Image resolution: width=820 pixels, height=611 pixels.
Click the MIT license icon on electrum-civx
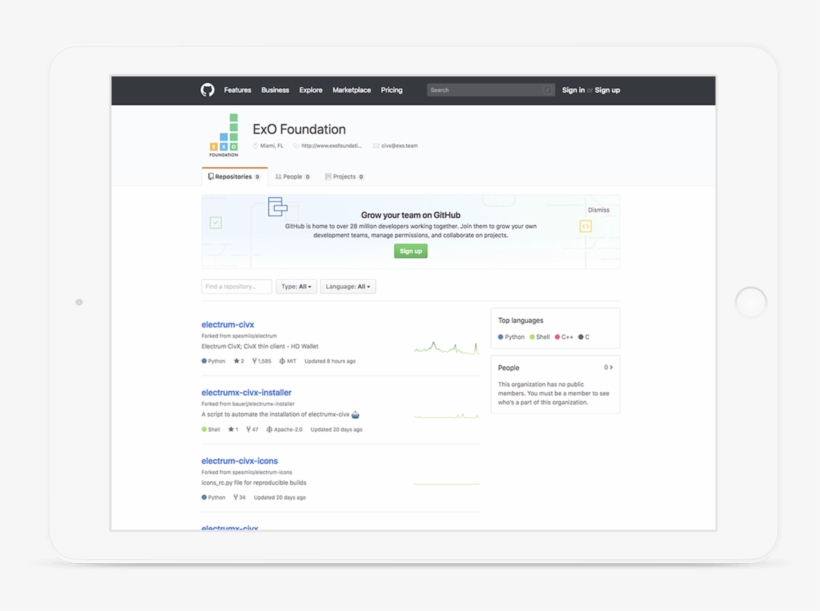pyautogui.click(x=282, y=361)
